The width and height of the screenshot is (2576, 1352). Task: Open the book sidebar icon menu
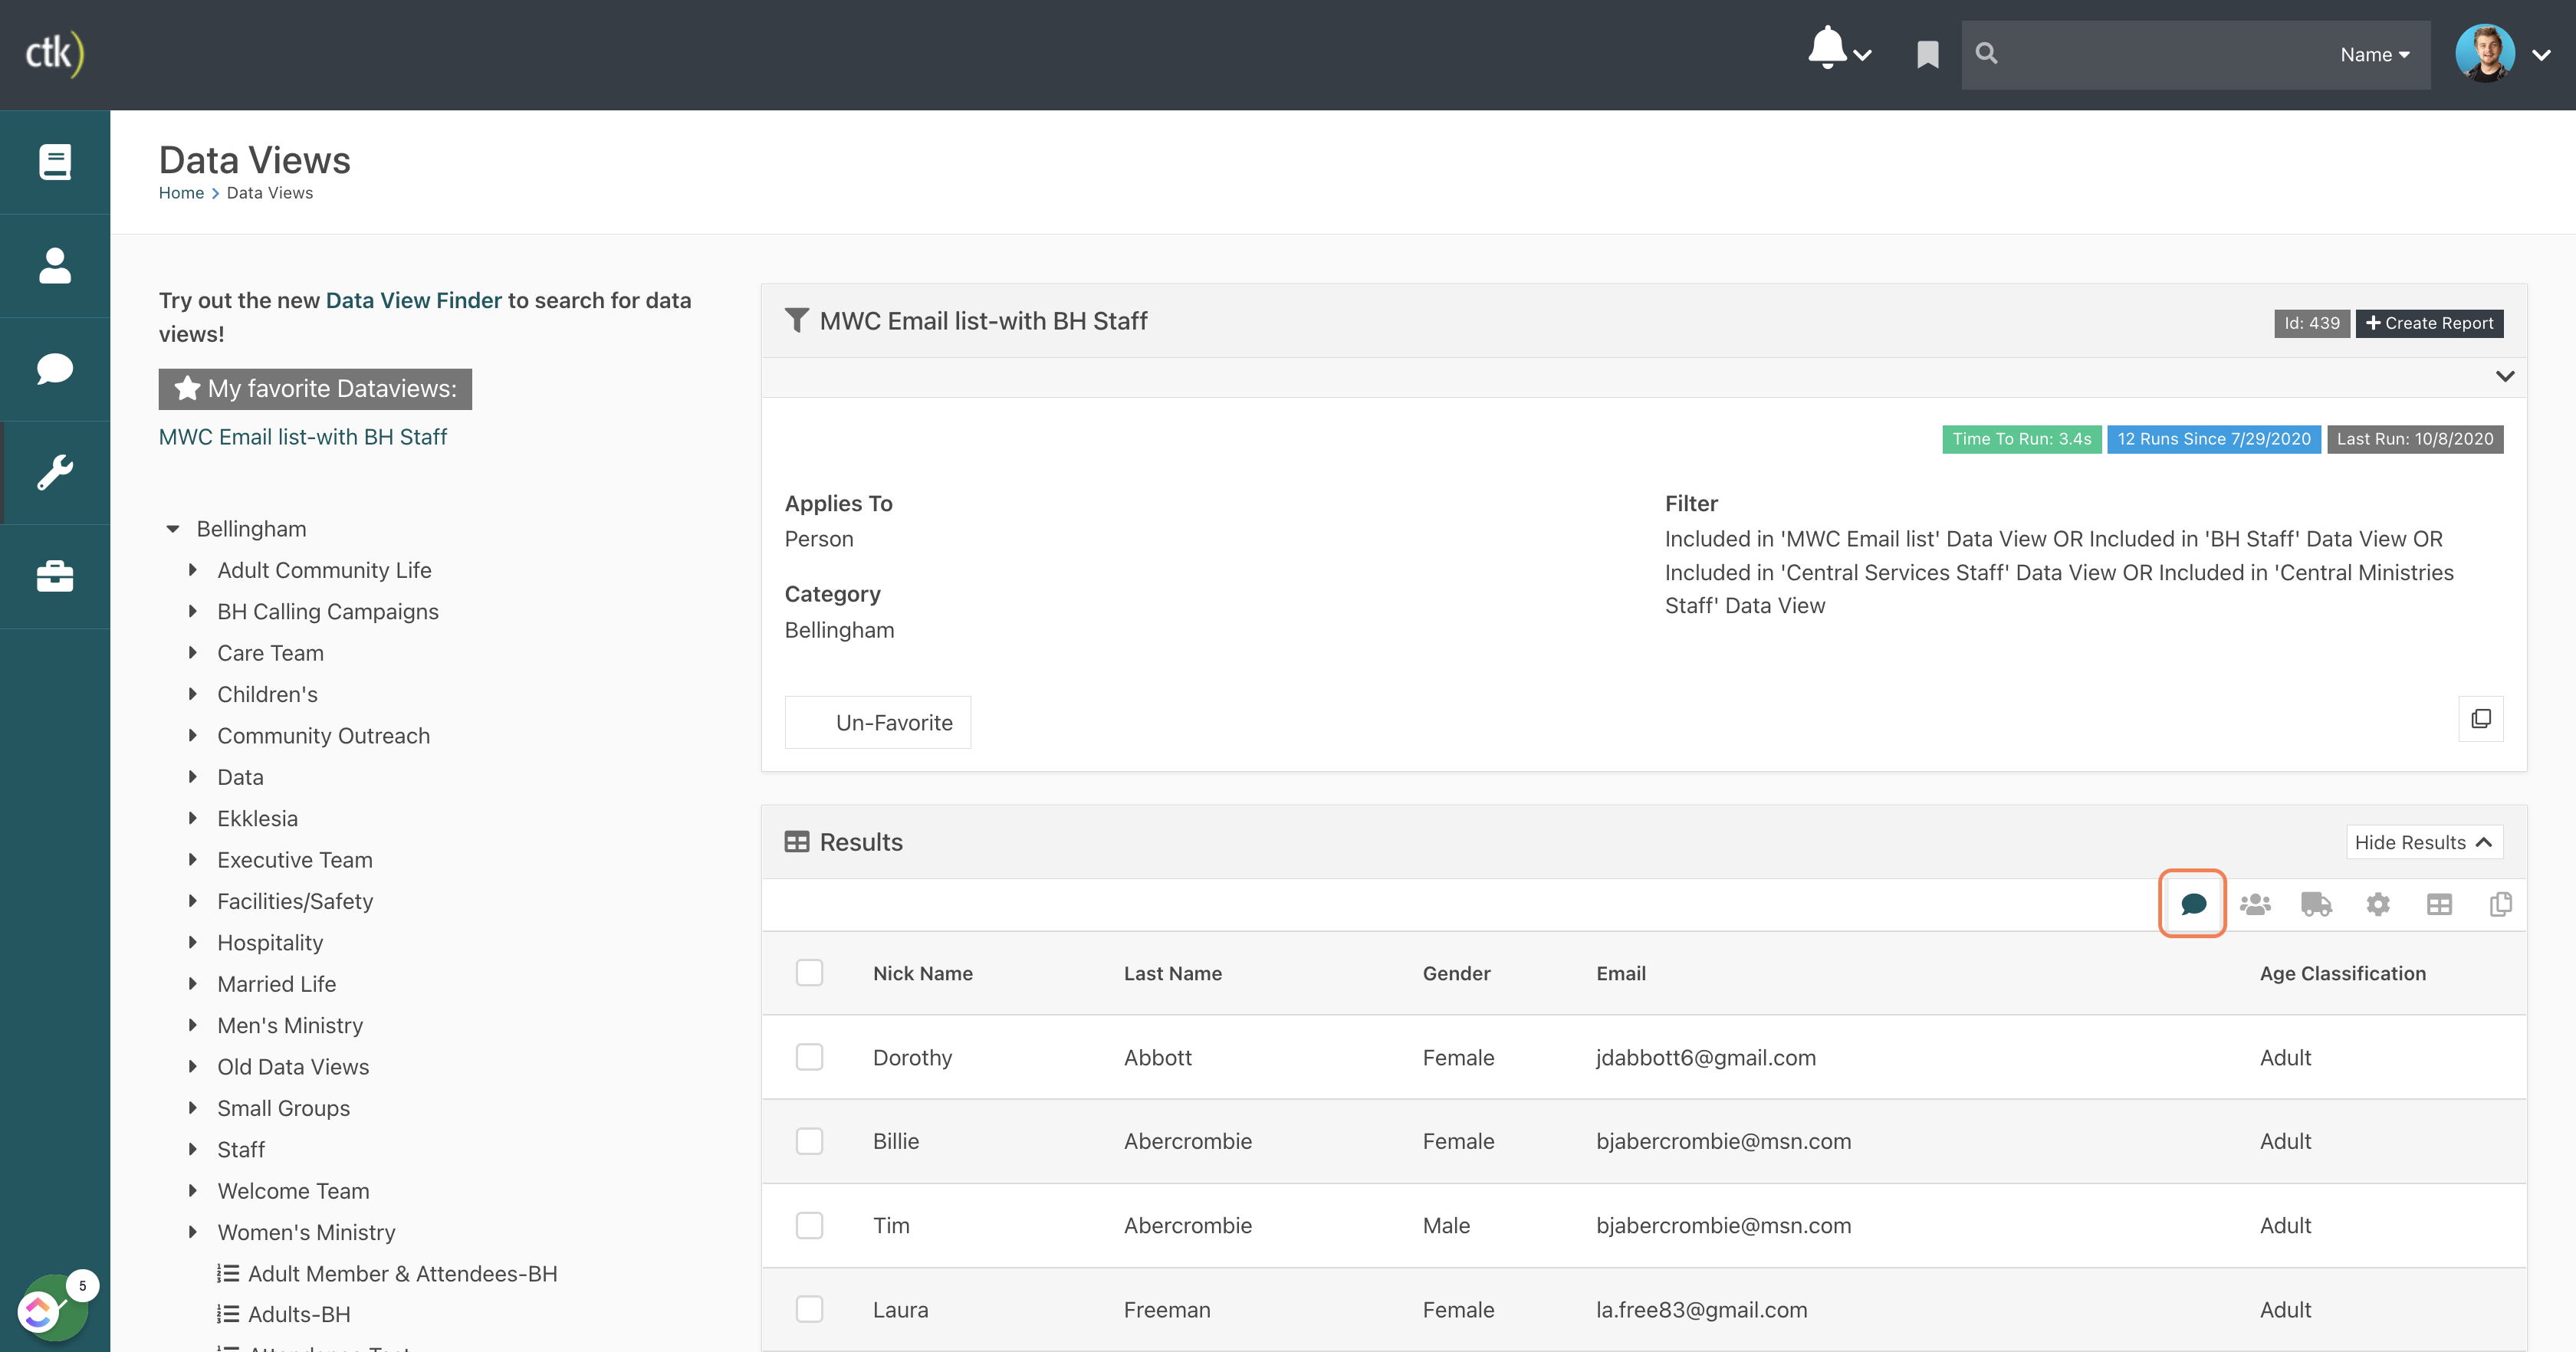(55, 162)
